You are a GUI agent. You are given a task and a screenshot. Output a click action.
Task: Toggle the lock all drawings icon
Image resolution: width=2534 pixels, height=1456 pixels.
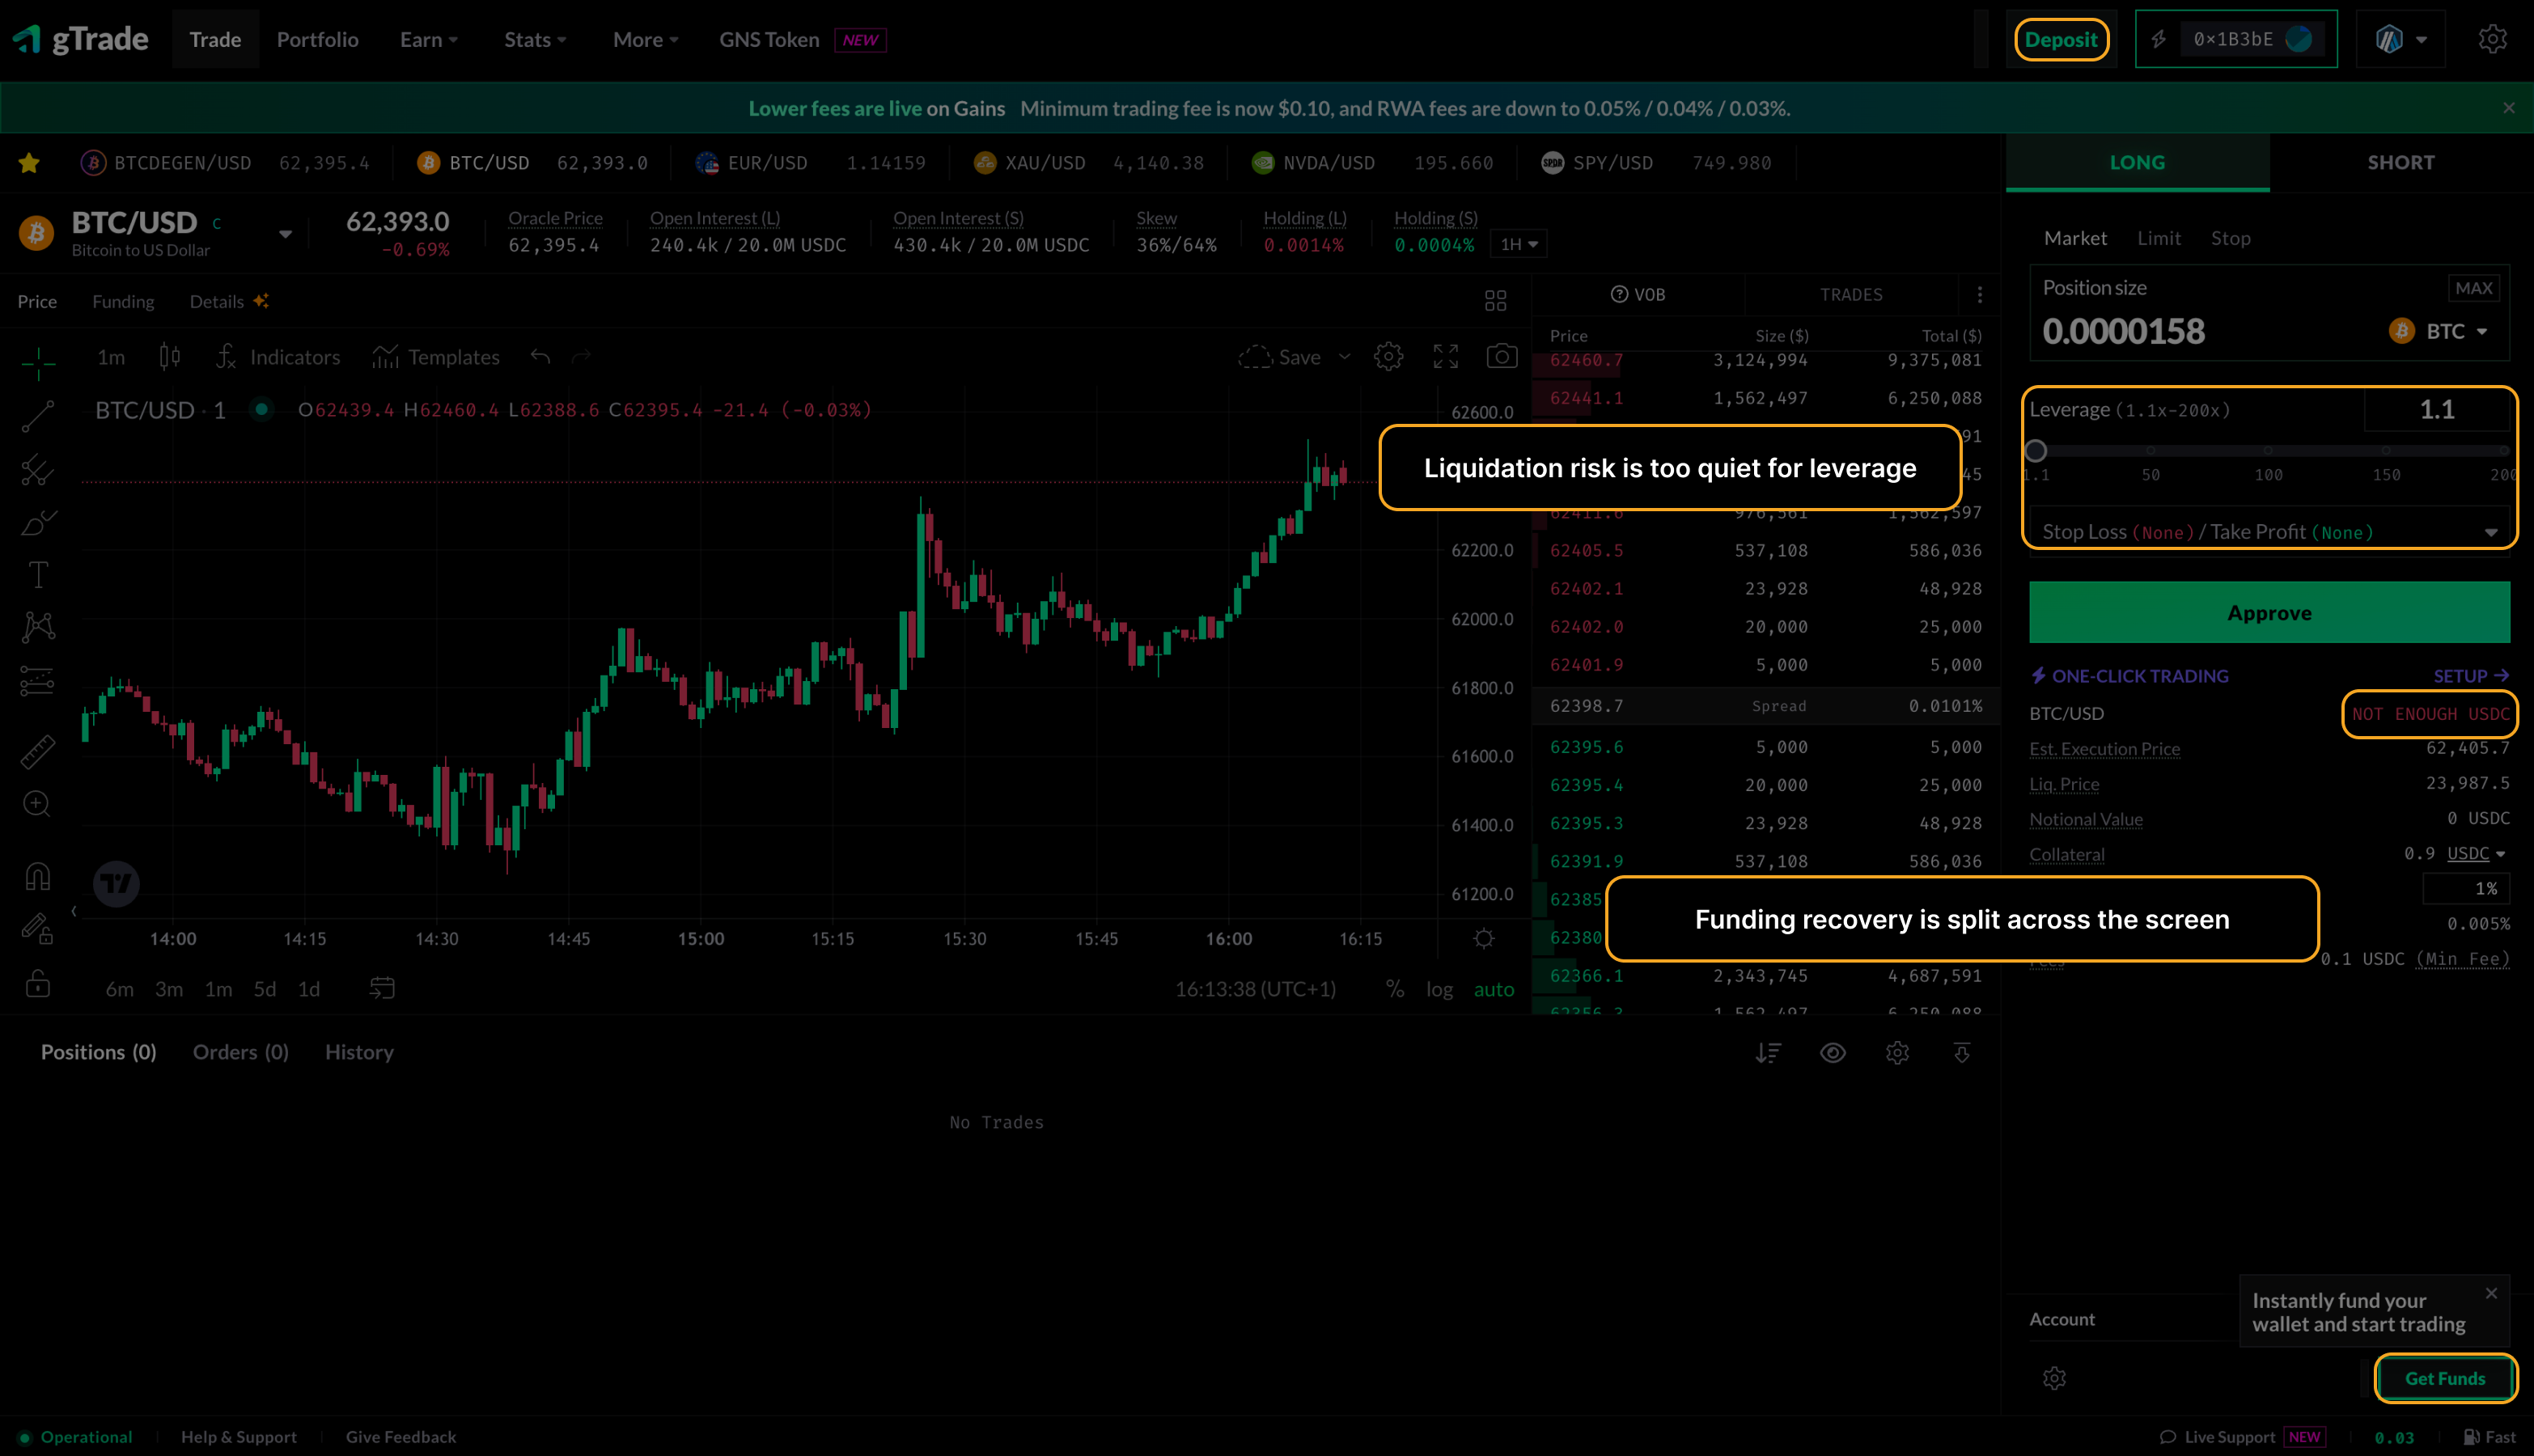[x=38, y=984]
